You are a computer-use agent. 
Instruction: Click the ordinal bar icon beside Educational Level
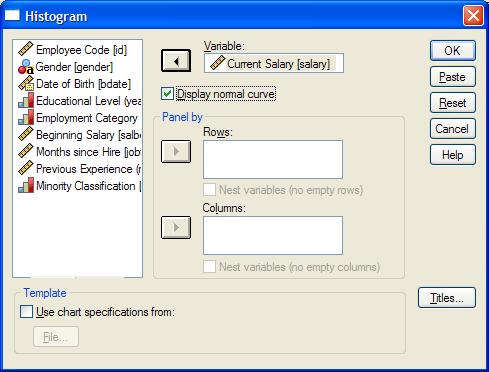[x=26, y=100]
